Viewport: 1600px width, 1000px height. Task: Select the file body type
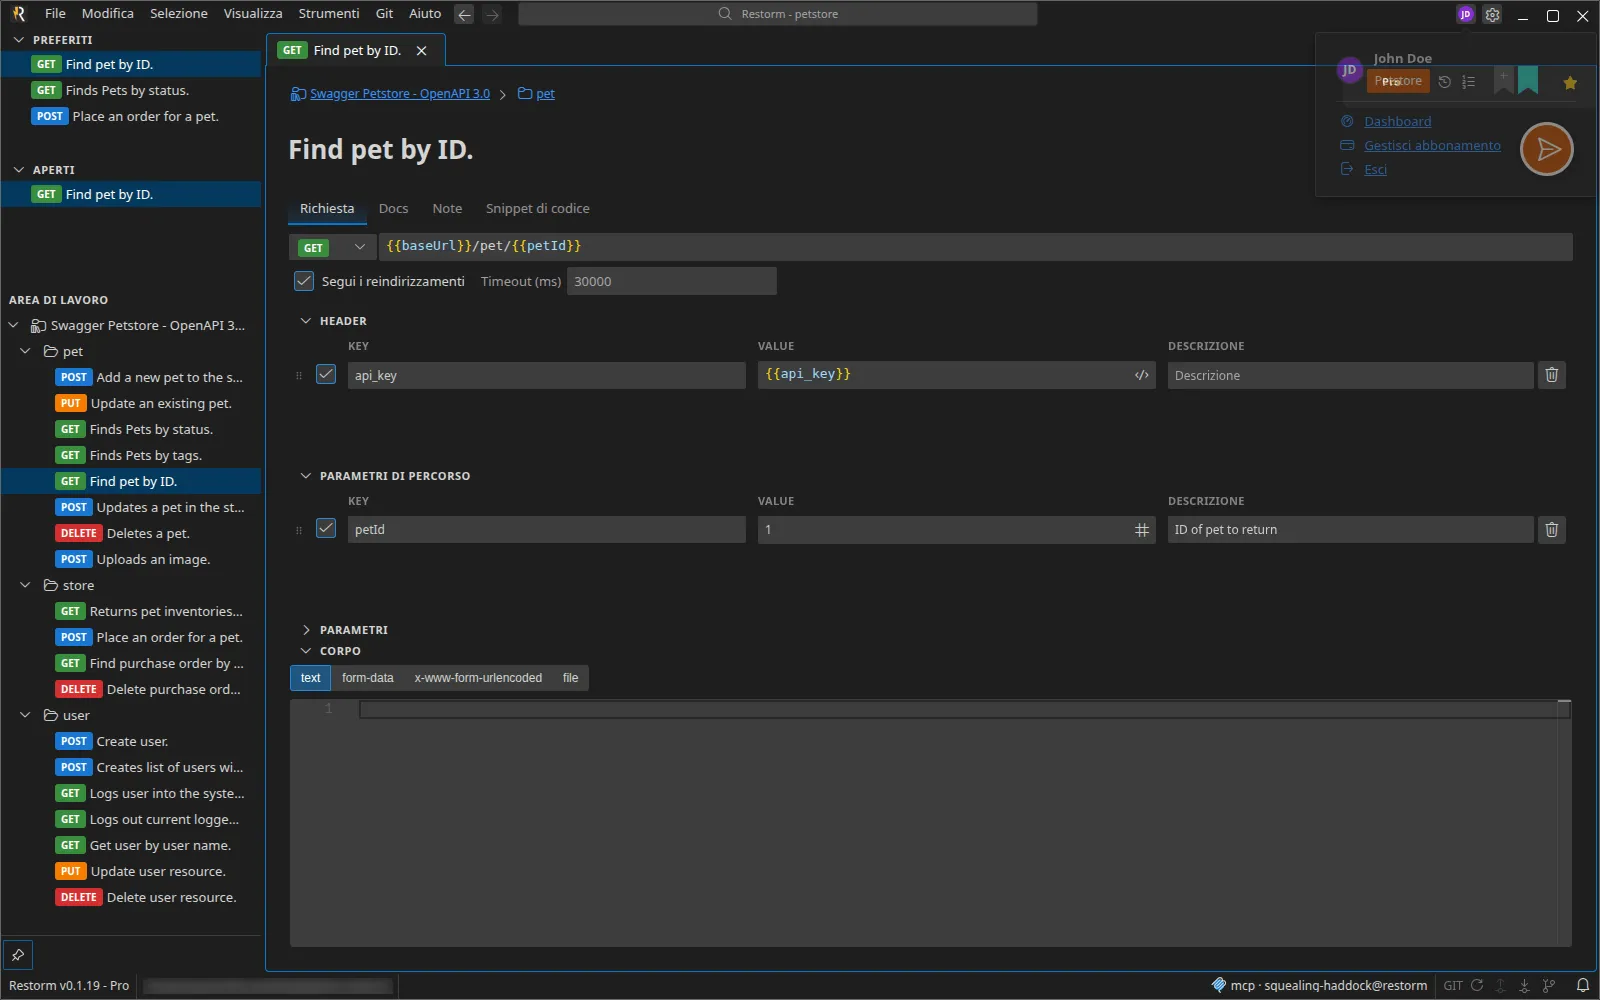570,678
